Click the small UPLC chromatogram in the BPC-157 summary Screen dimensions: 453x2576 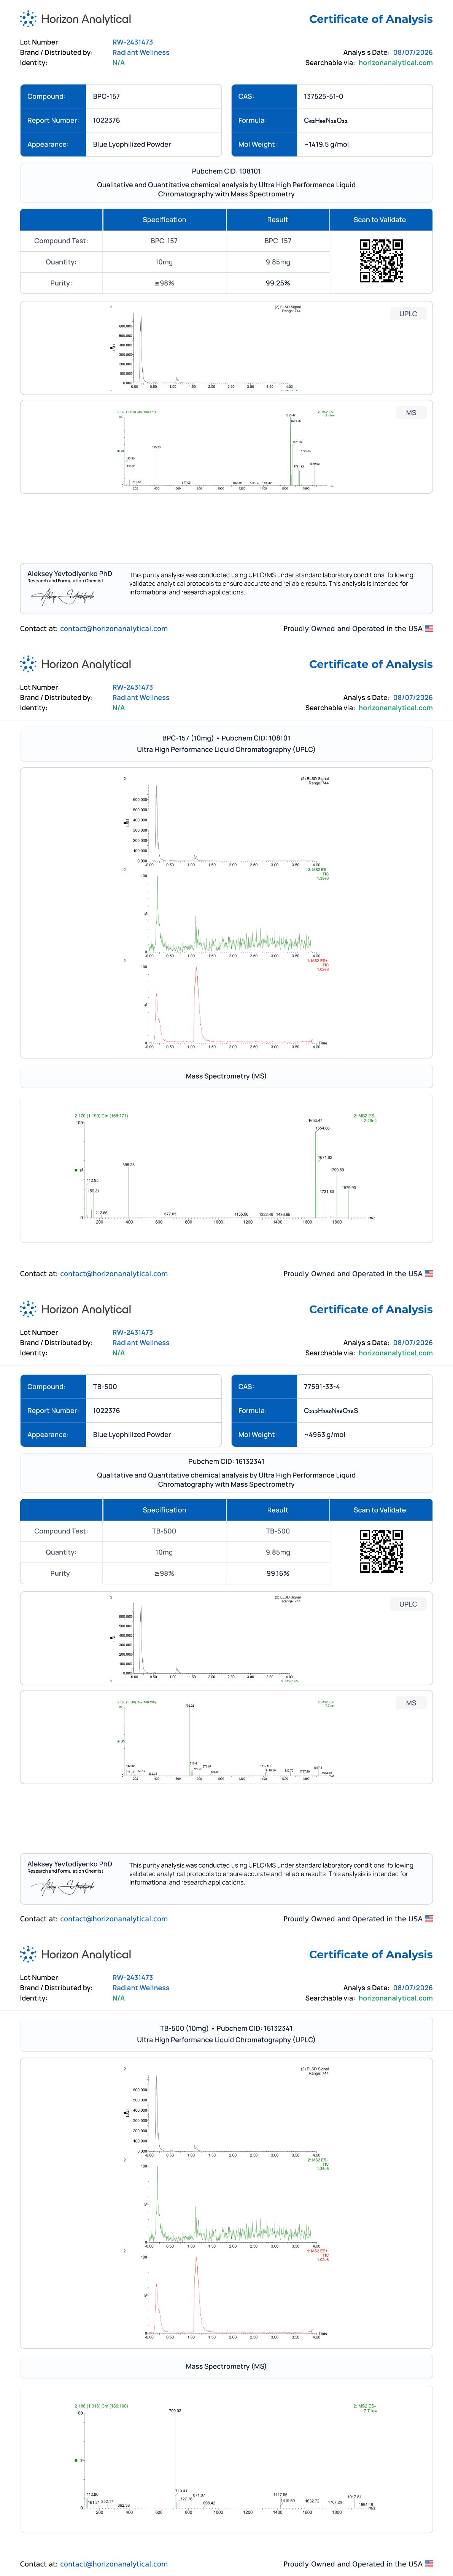[x=205, y=348]
